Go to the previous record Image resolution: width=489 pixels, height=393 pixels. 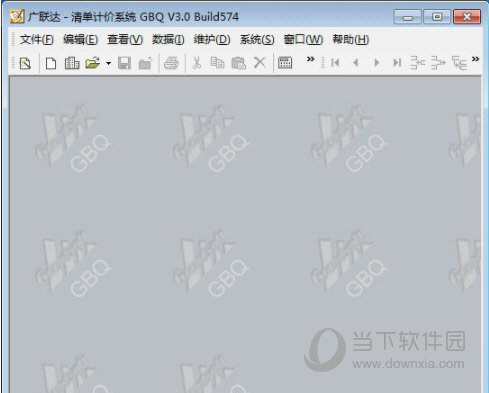(356, 63)
